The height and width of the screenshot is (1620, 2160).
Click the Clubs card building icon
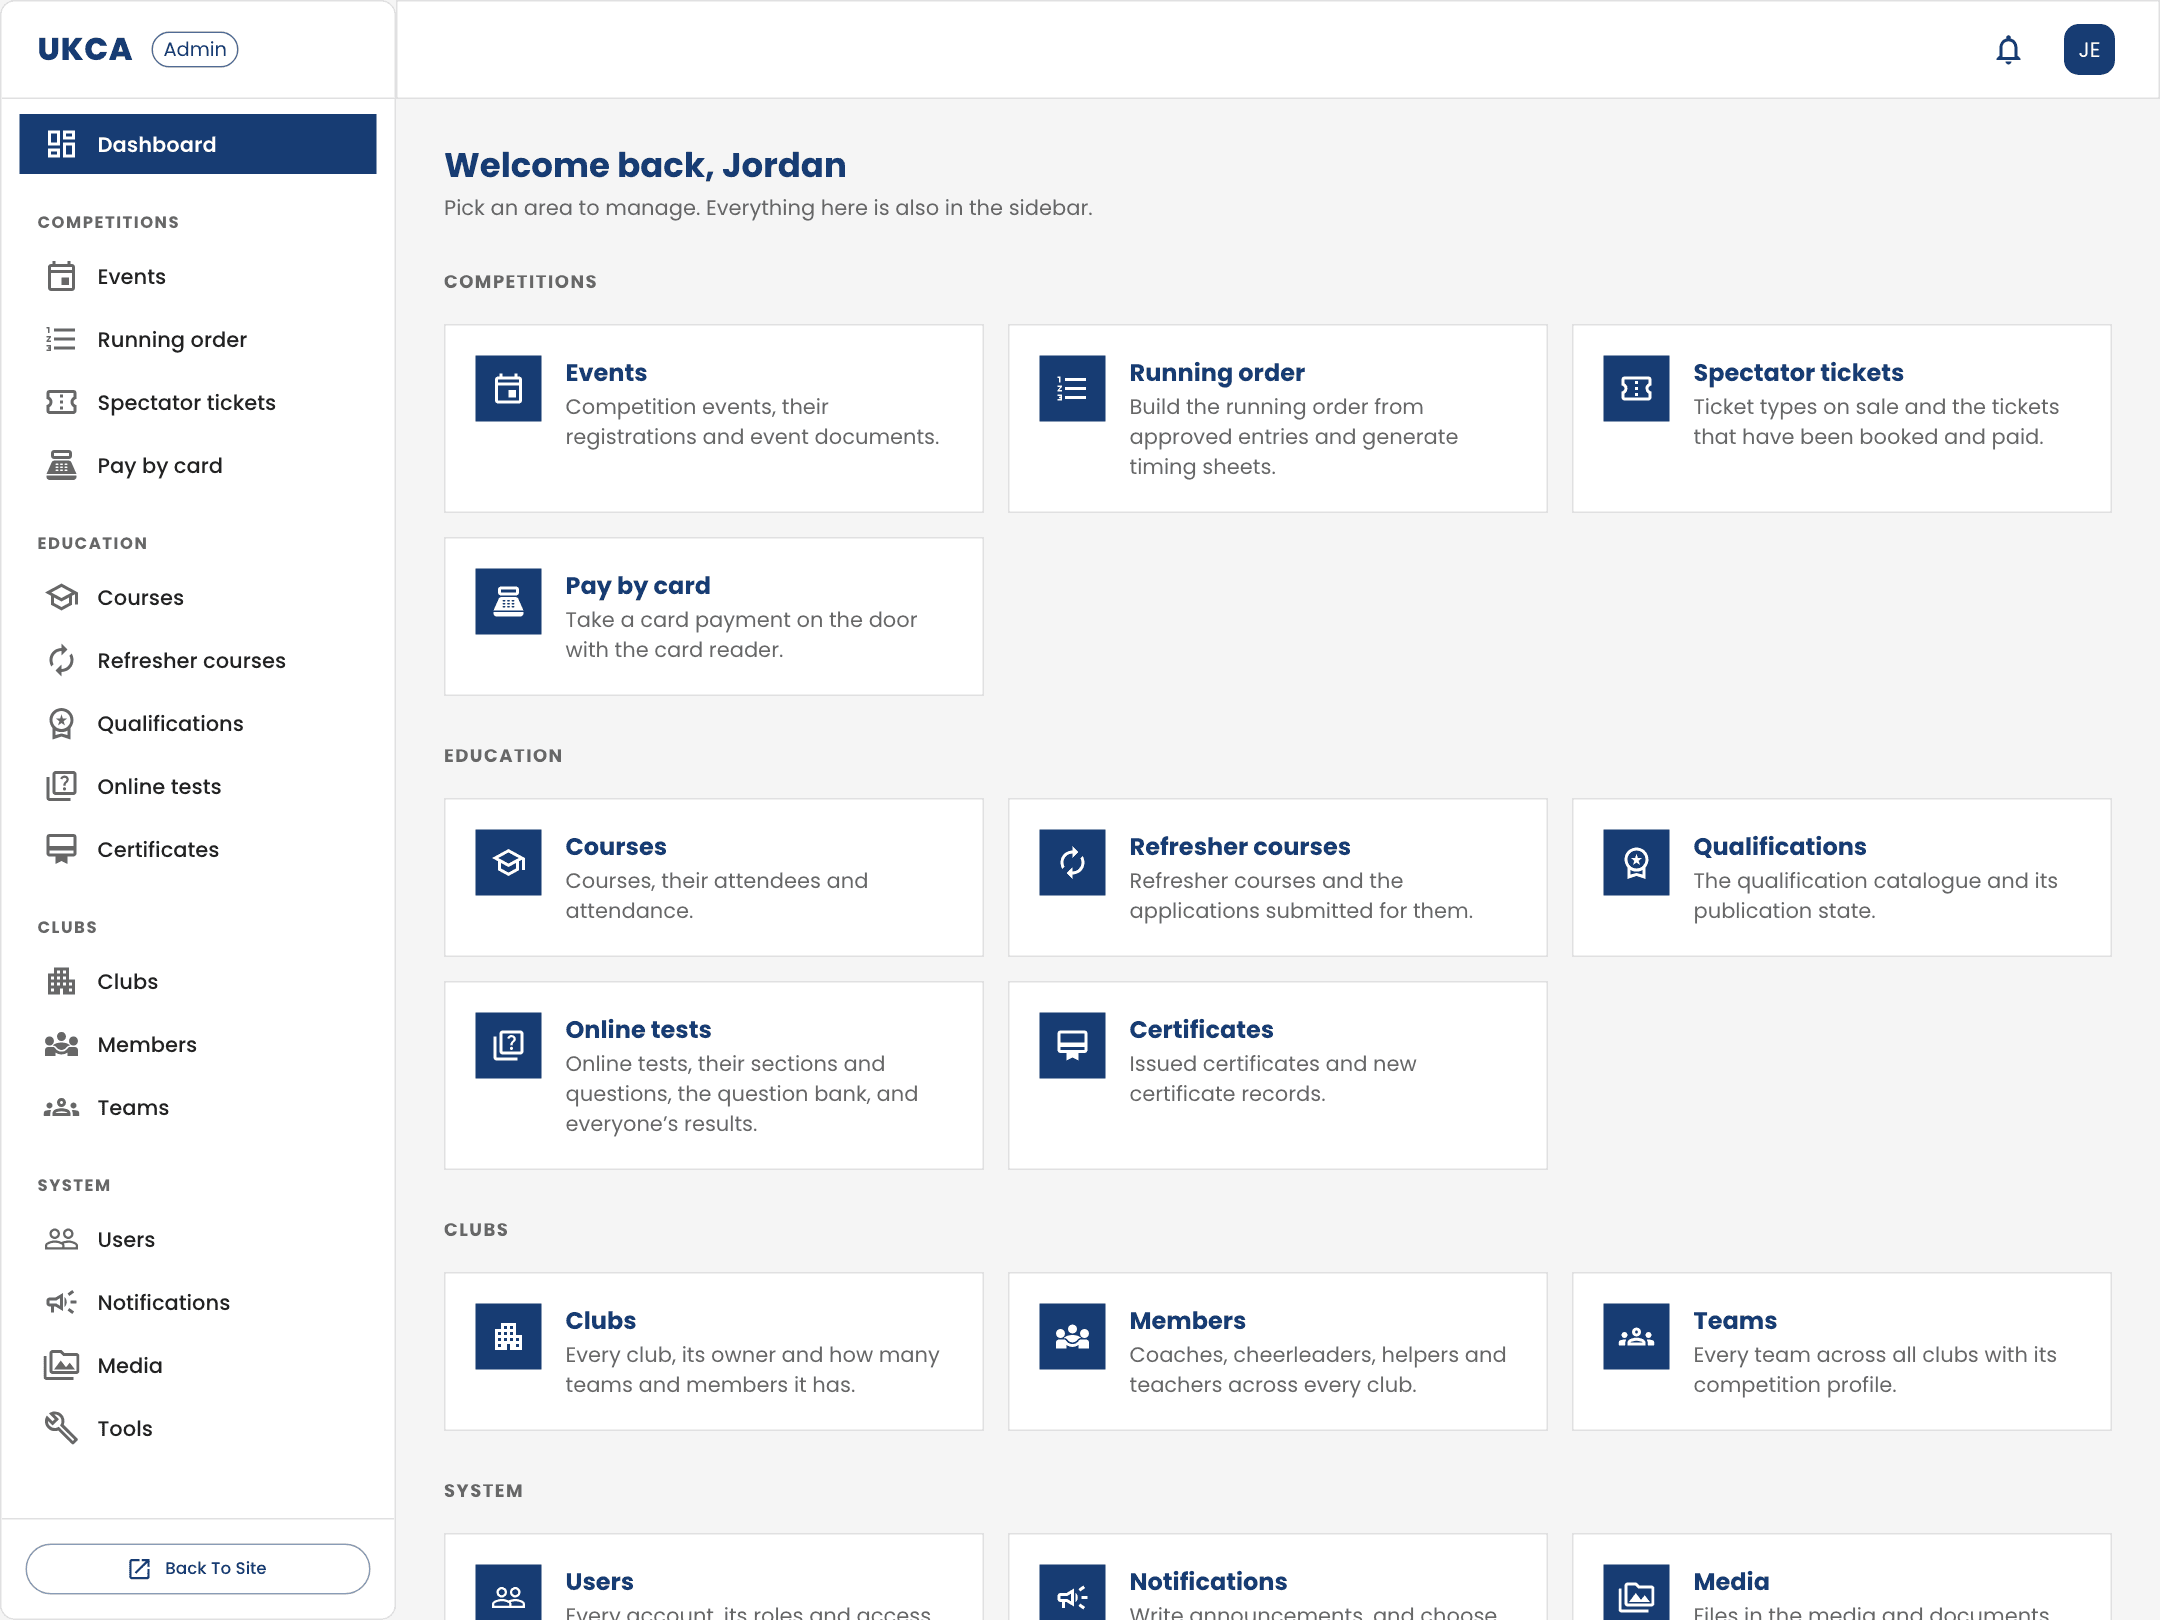tap(508, 1336)
